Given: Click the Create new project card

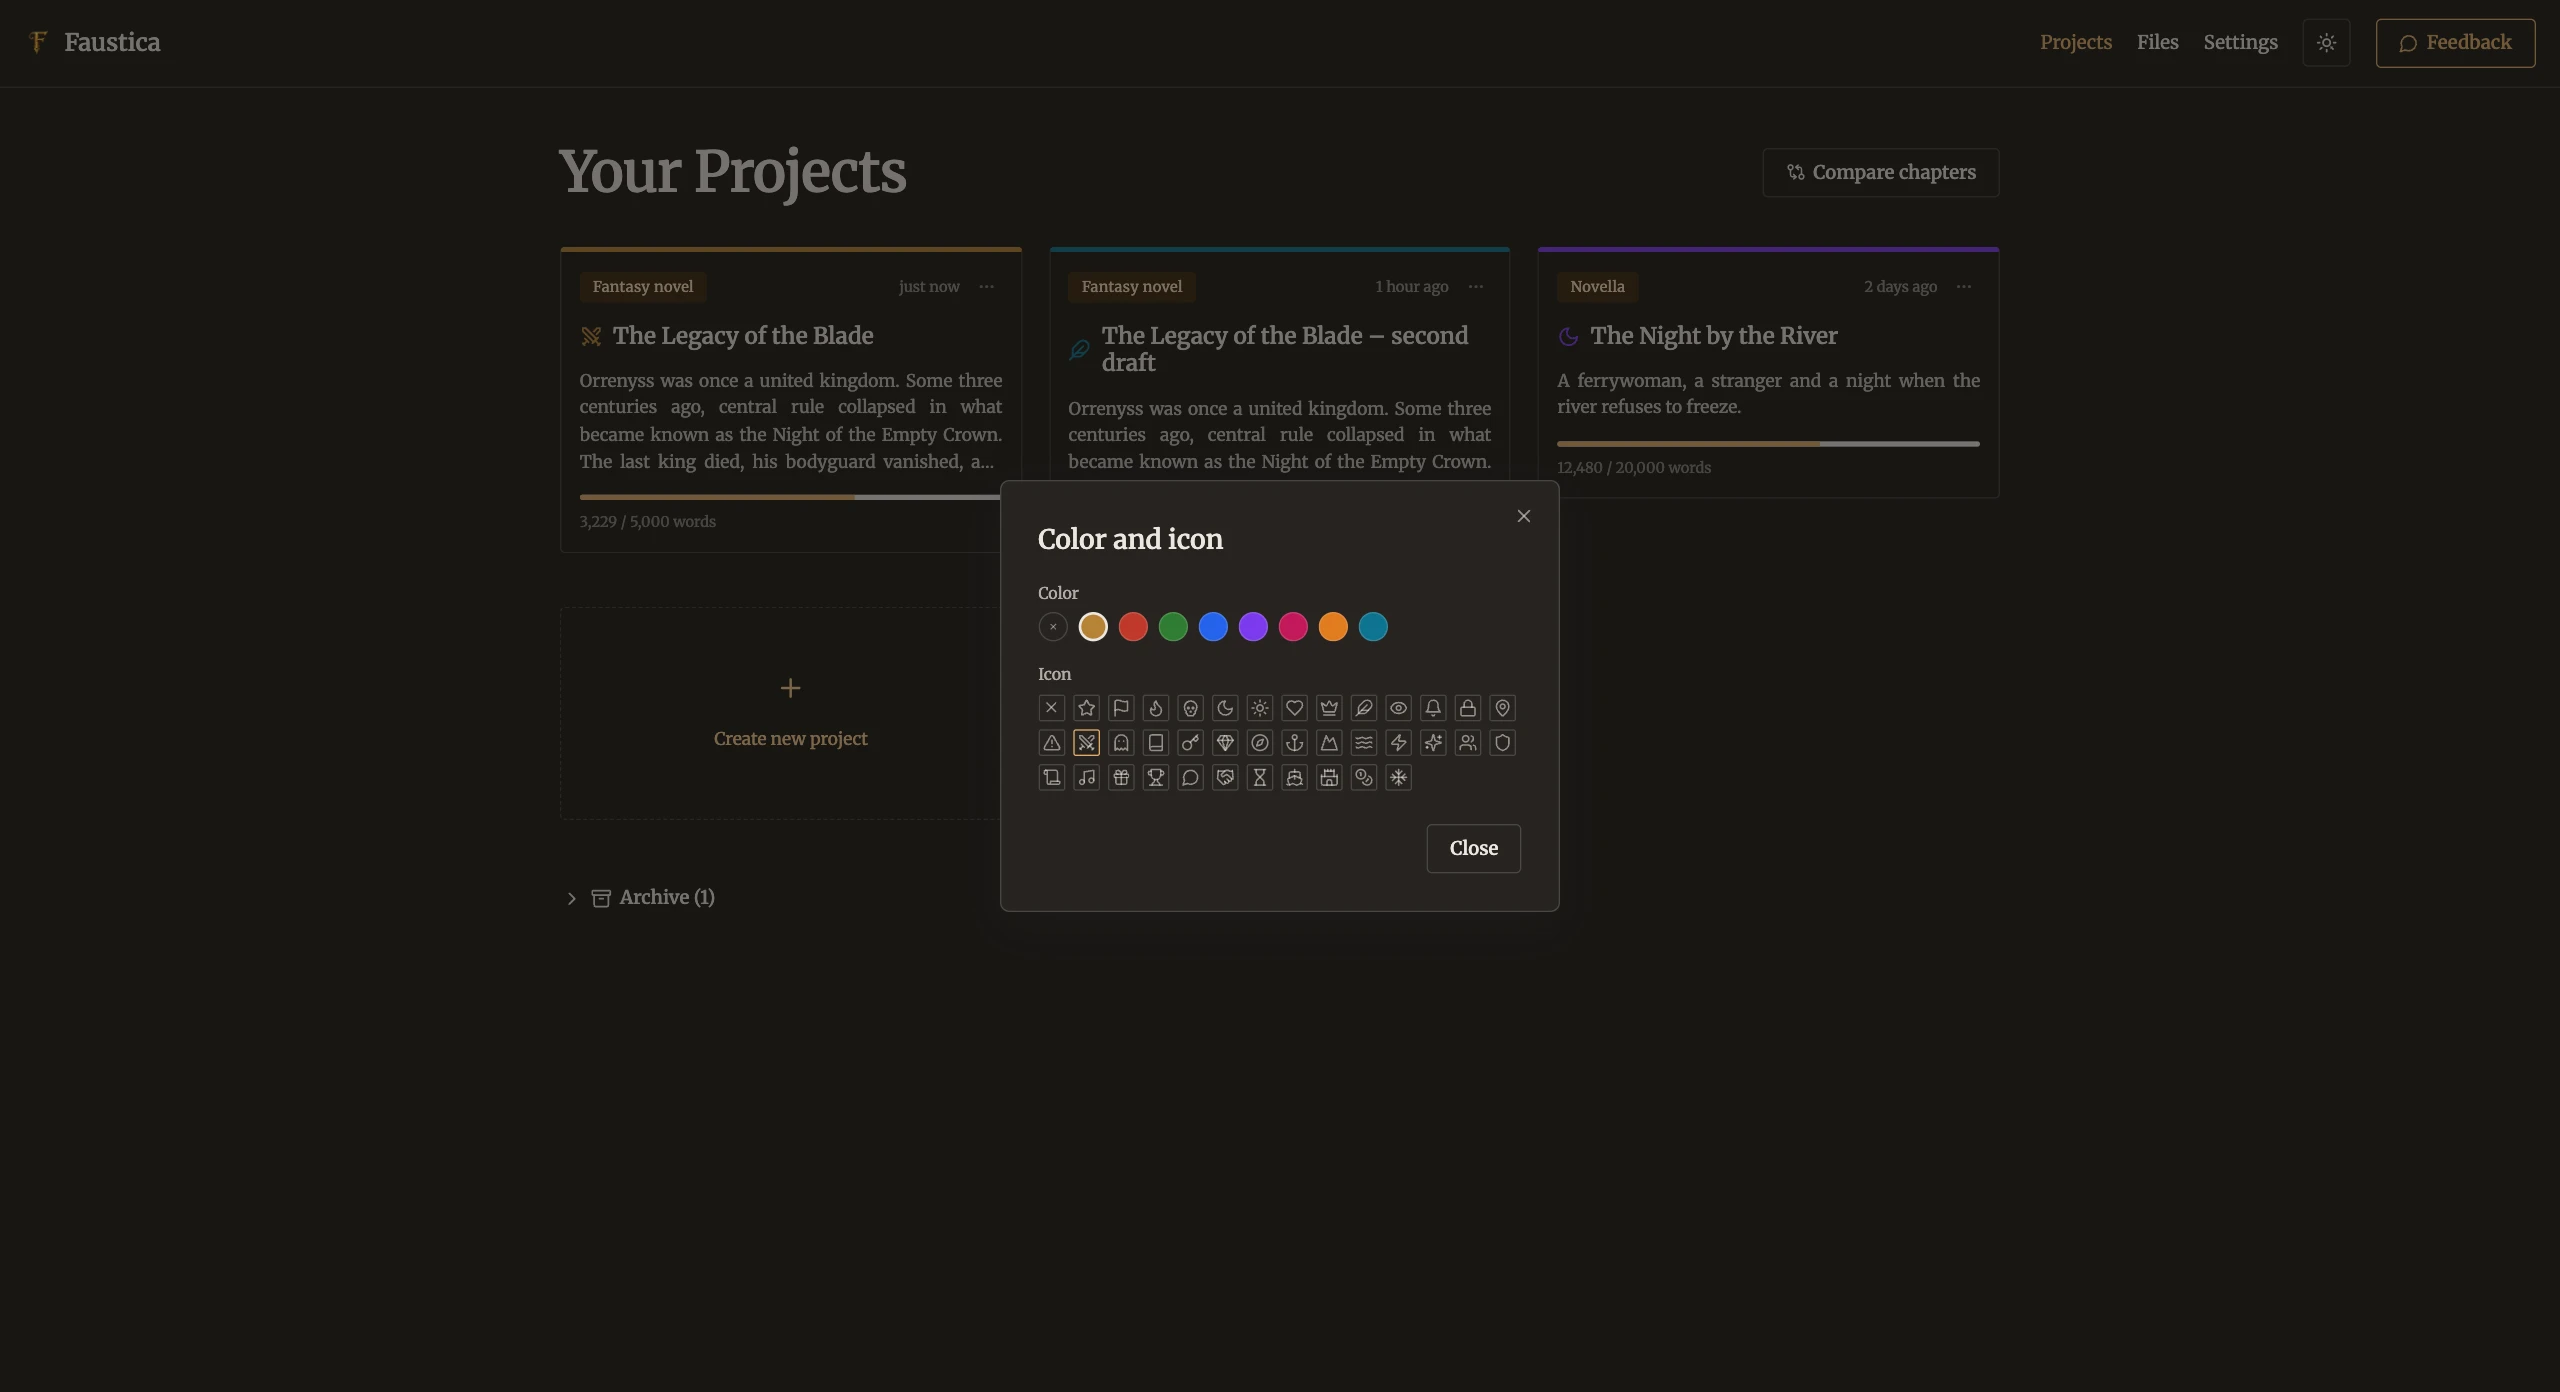Looking at the screenshot, I should [x=790, y=713].
